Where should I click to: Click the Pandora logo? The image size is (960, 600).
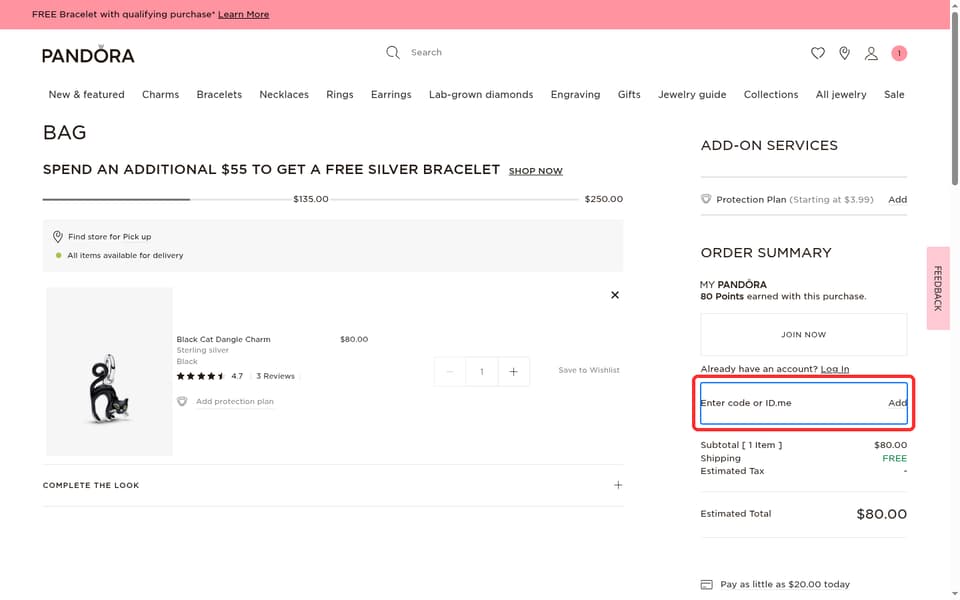pyautogui.click(x=88, y=54)
